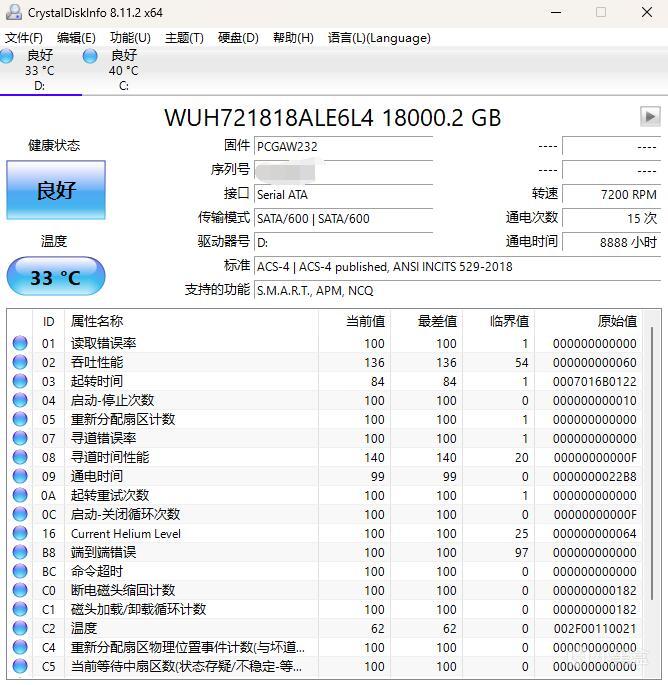The width and height of the screenshot is (668, 685).
Task: Click the CrystalDiskInfo title bar app icon
Action: tap(14, 12)
